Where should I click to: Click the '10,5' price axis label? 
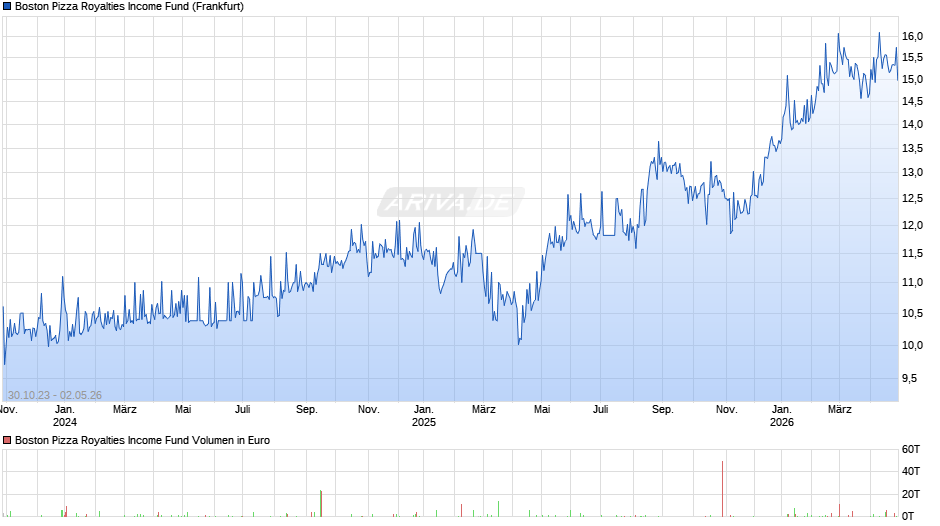tap(912, 313)
